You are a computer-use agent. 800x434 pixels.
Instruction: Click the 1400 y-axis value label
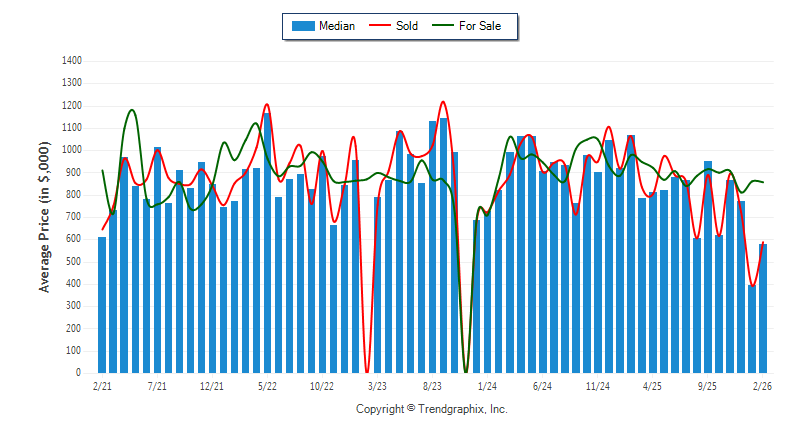click(71, 60)
